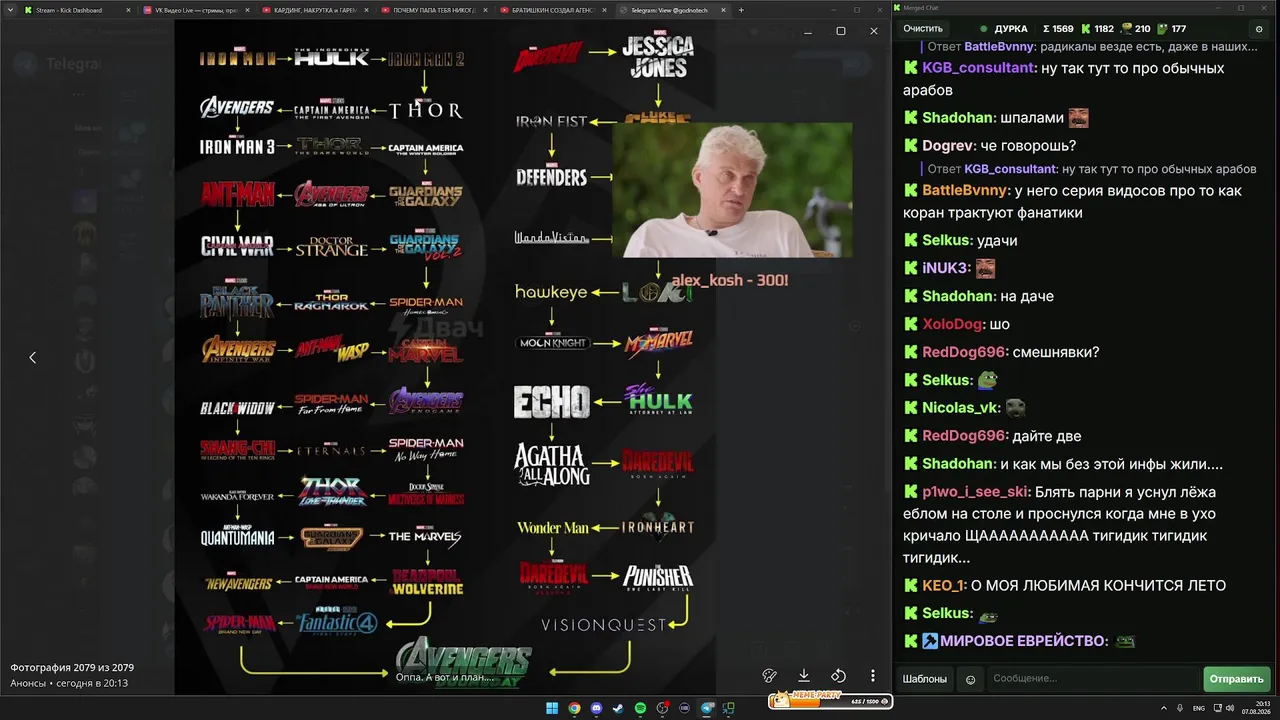The width and height of the screenshot is (1280, 720).
Task: Open the browser tab search dropdown
Action: (x=8, y=10)
